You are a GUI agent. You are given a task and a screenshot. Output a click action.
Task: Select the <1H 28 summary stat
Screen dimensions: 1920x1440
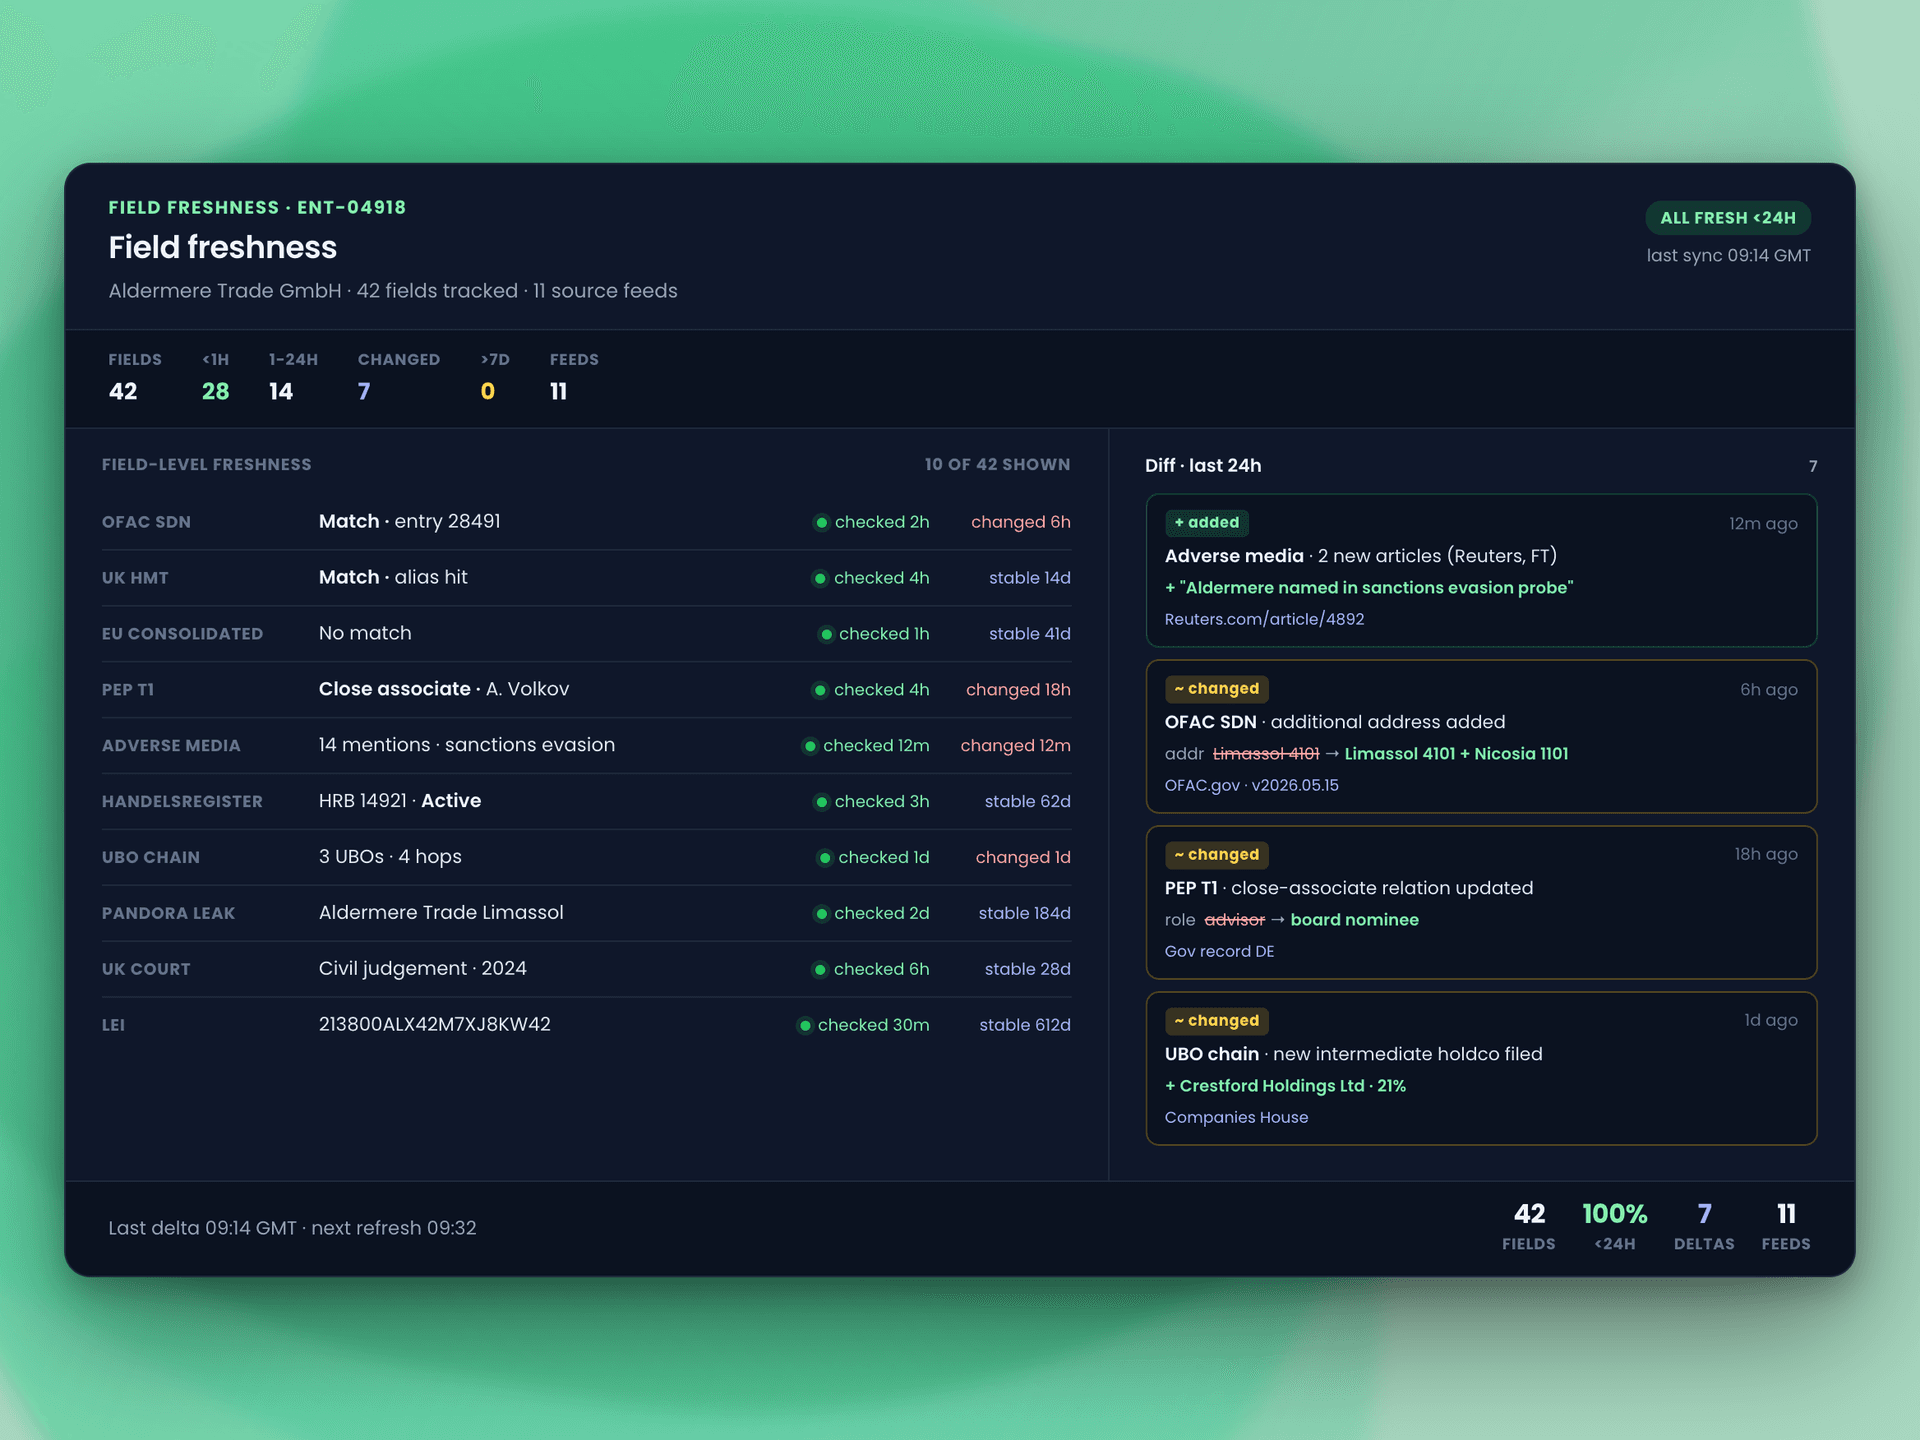point(215,377)
